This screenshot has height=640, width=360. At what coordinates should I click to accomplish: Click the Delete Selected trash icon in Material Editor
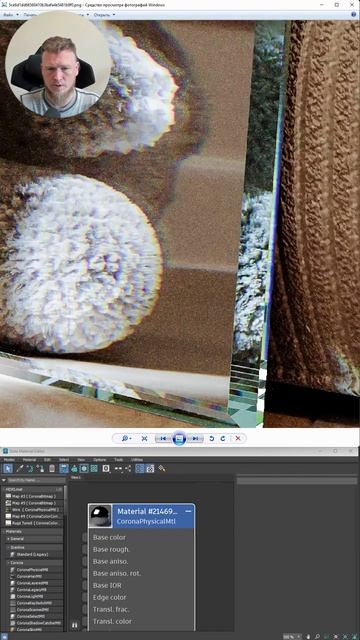[x=52, y=469]
